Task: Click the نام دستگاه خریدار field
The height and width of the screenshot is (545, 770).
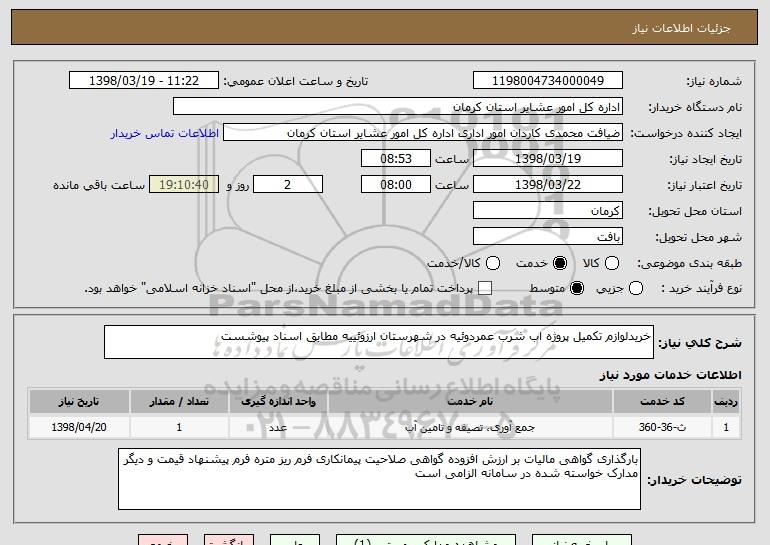Action: tap(398, 107)
